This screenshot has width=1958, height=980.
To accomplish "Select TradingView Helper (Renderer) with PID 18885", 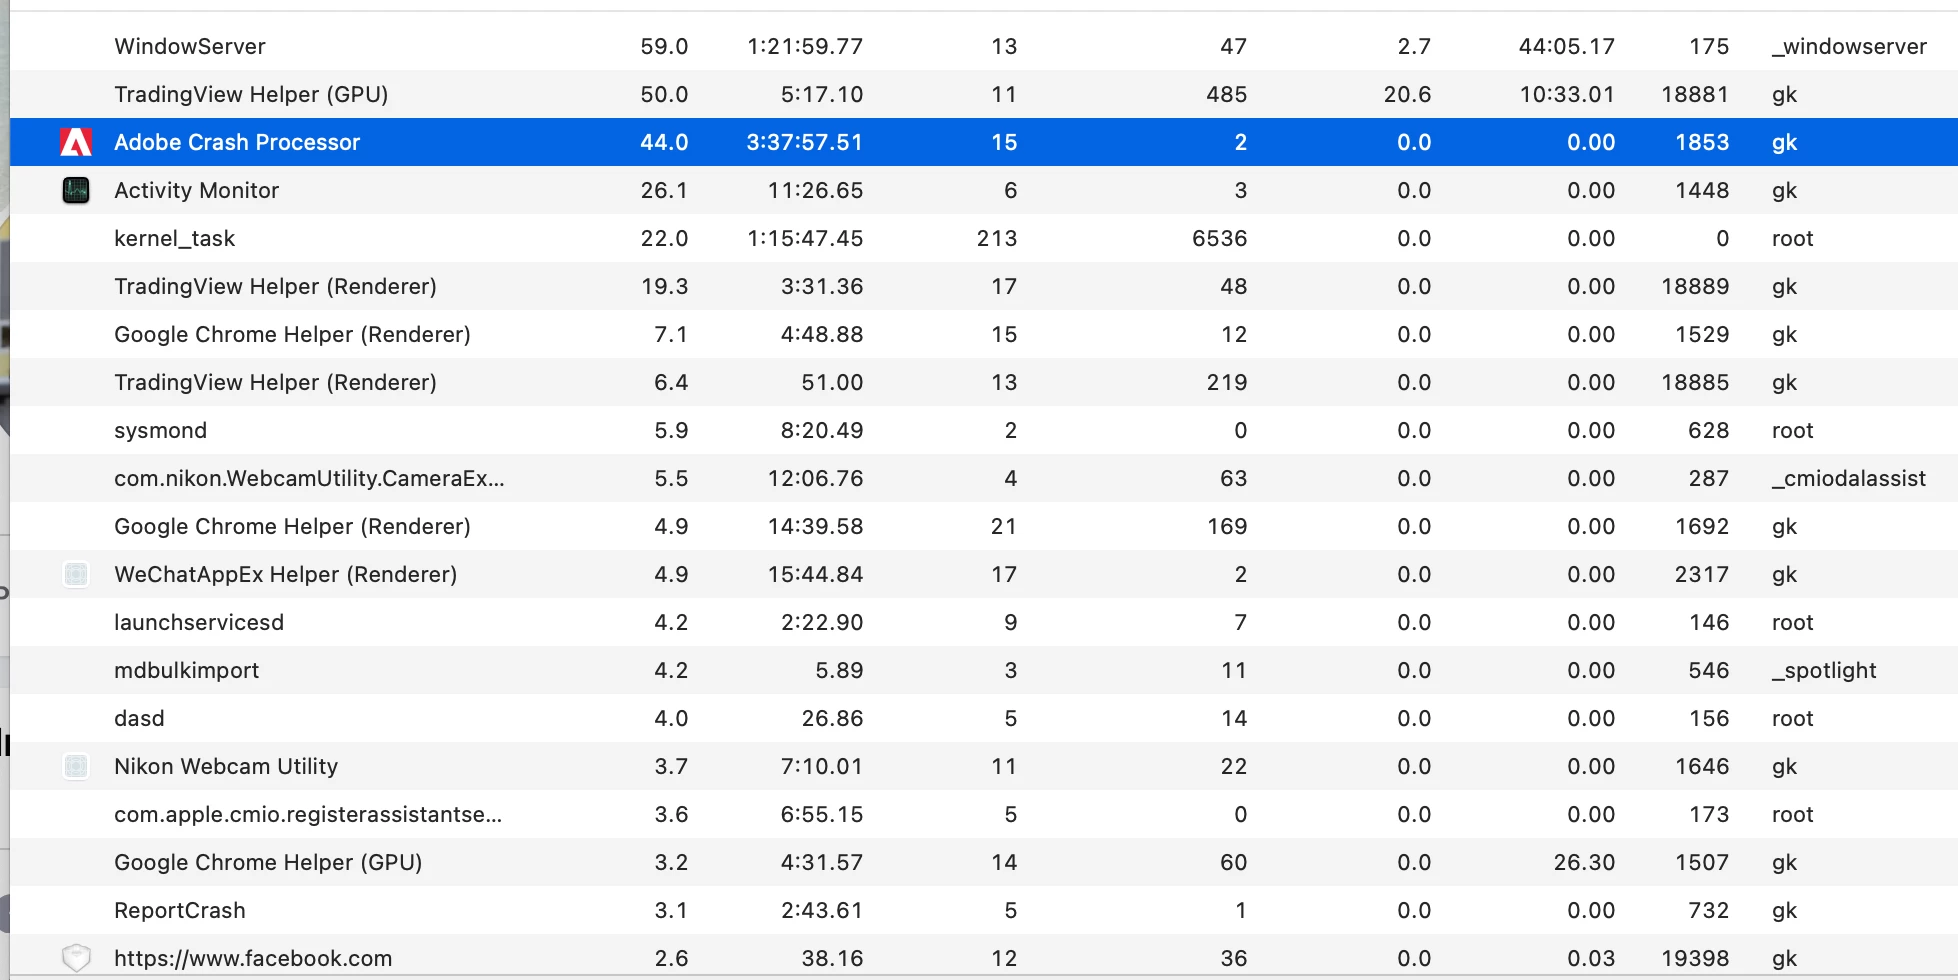I will click(984, 382).
